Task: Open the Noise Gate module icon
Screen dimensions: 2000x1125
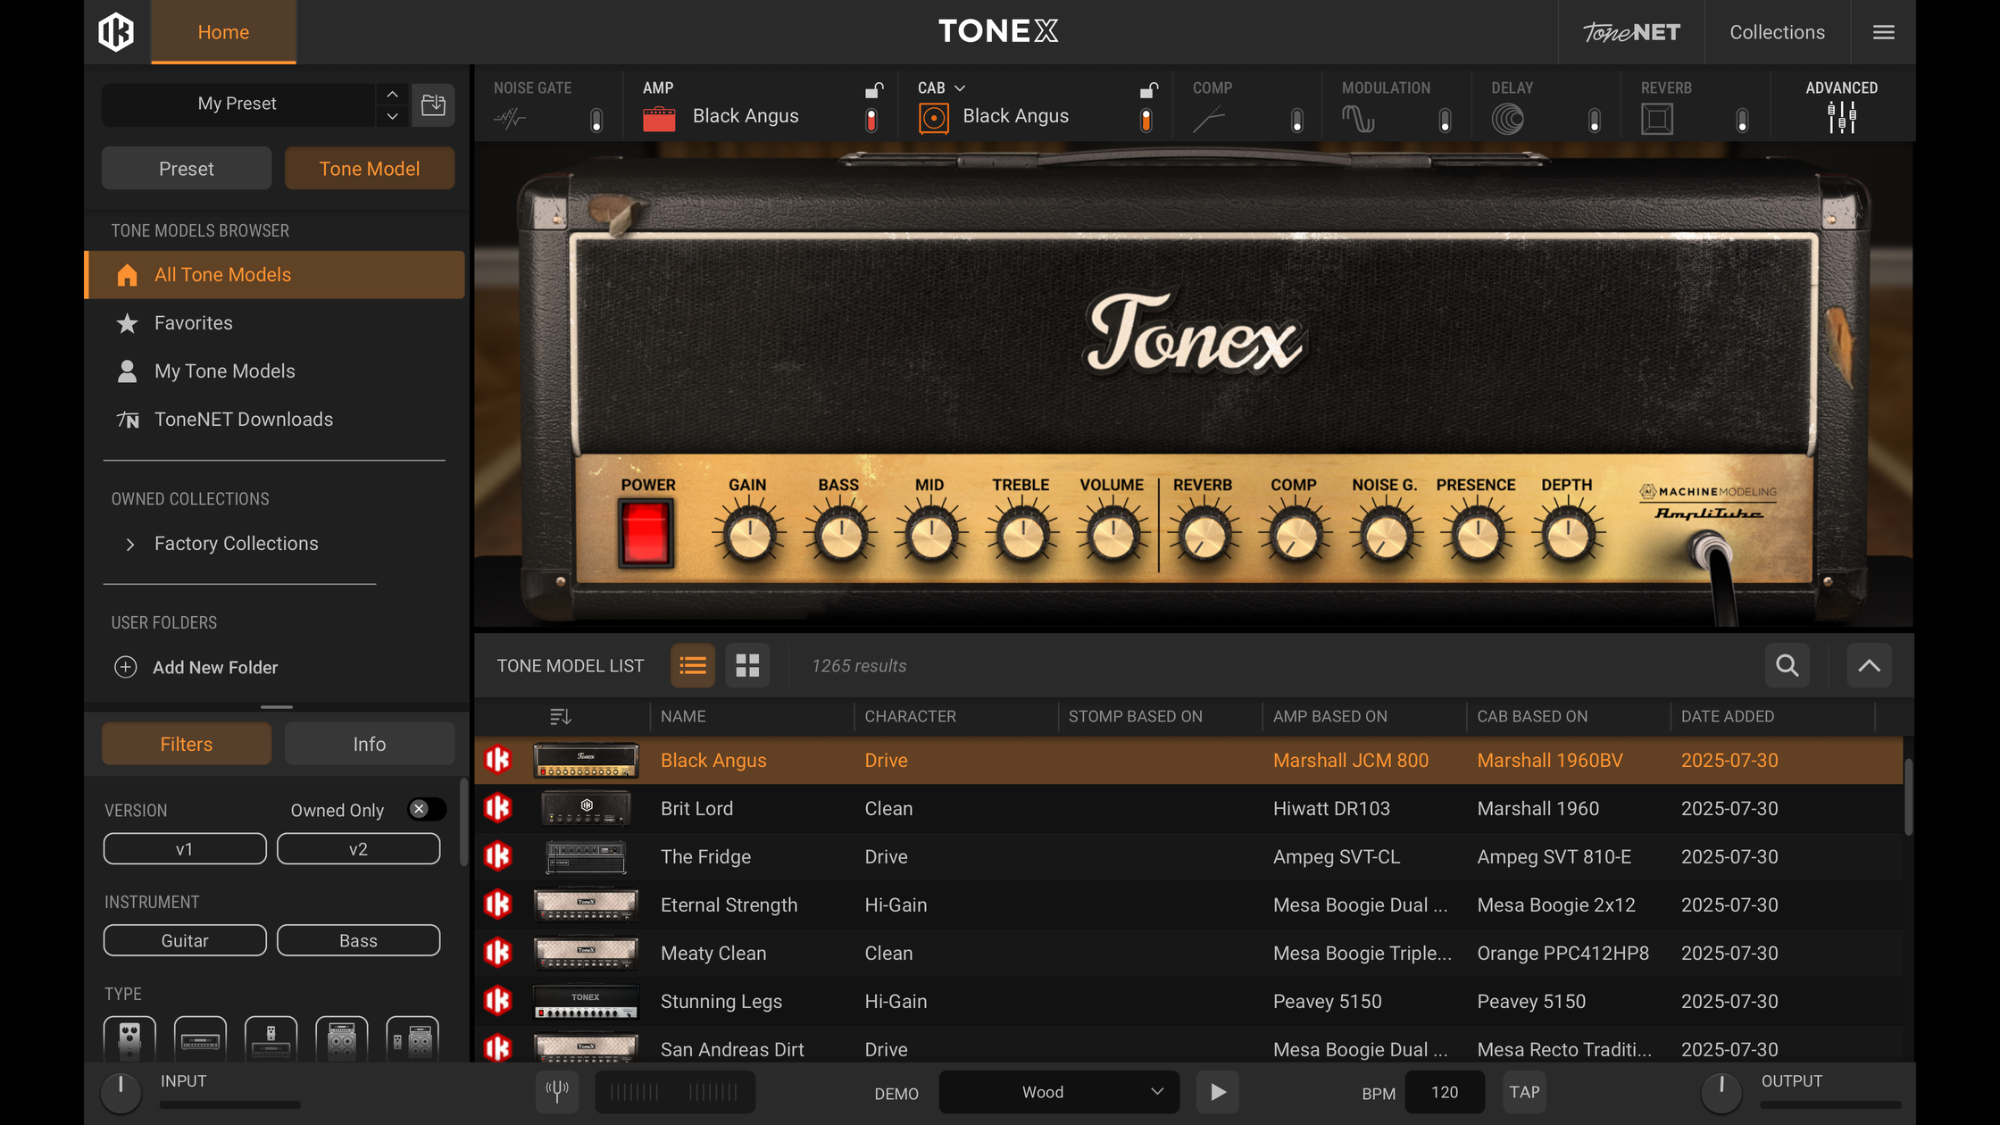Action: 510,119
